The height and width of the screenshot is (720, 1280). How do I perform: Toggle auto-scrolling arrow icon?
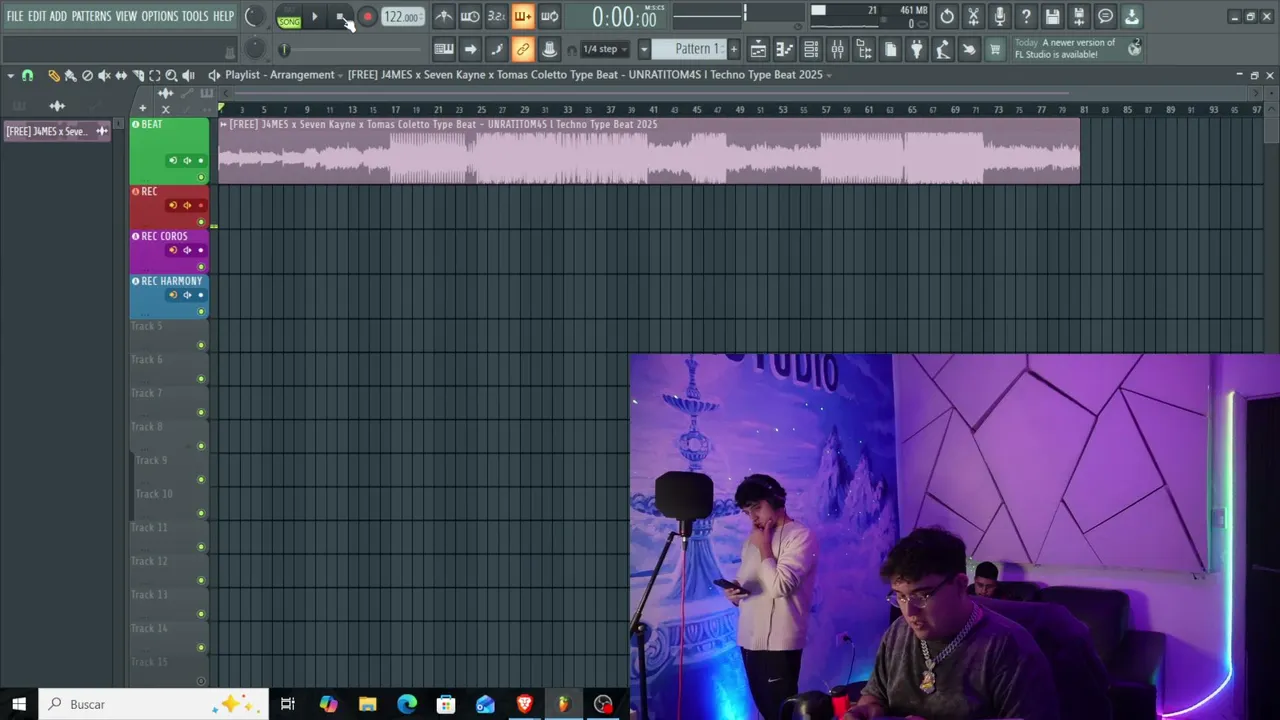(x=470, y=49)
